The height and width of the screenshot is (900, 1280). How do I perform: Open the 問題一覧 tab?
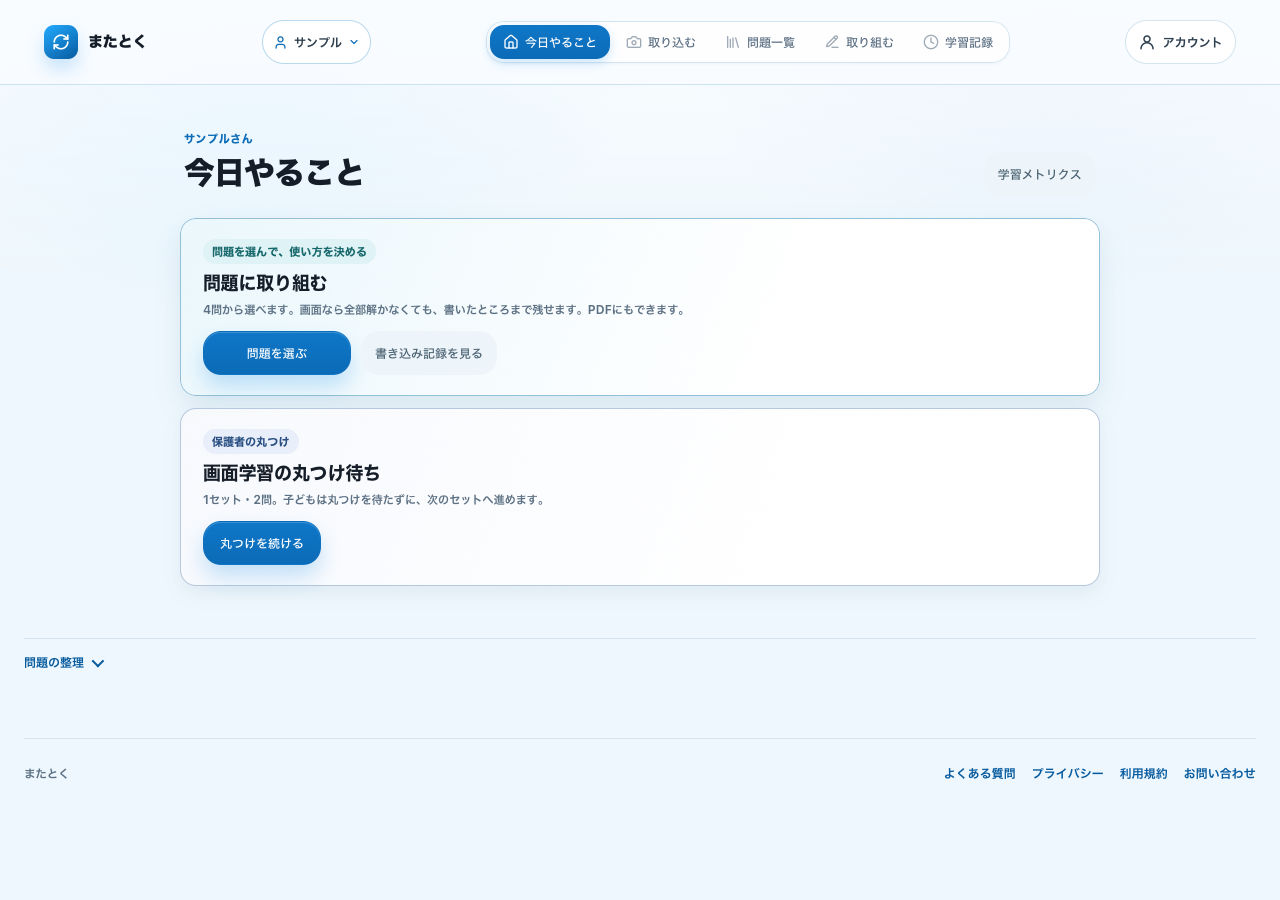[x=760, y=42]
